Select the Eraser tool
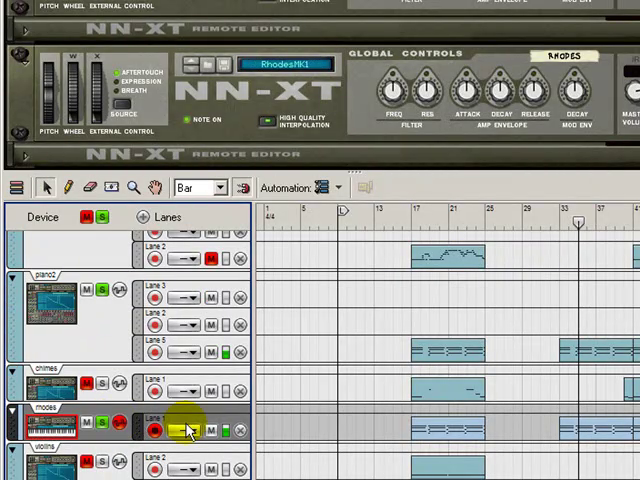 [90, 187]
